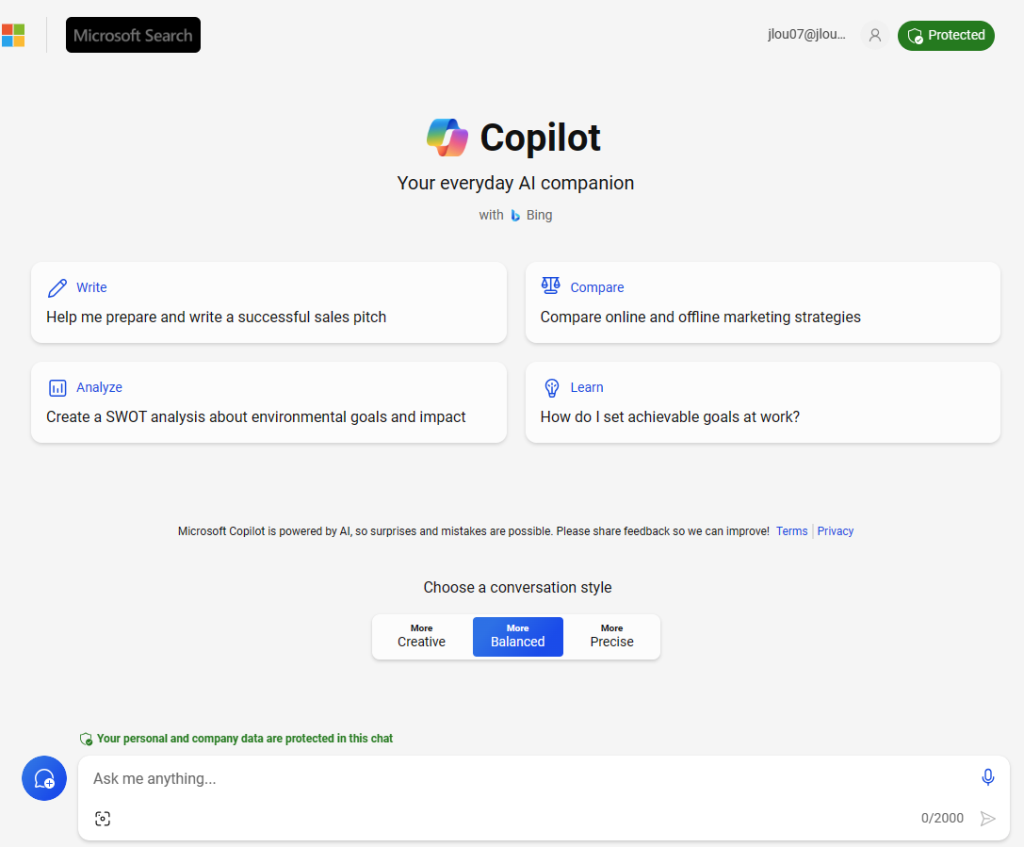Click the send arrow icon
1024x847 pixels.
[987, 818]
